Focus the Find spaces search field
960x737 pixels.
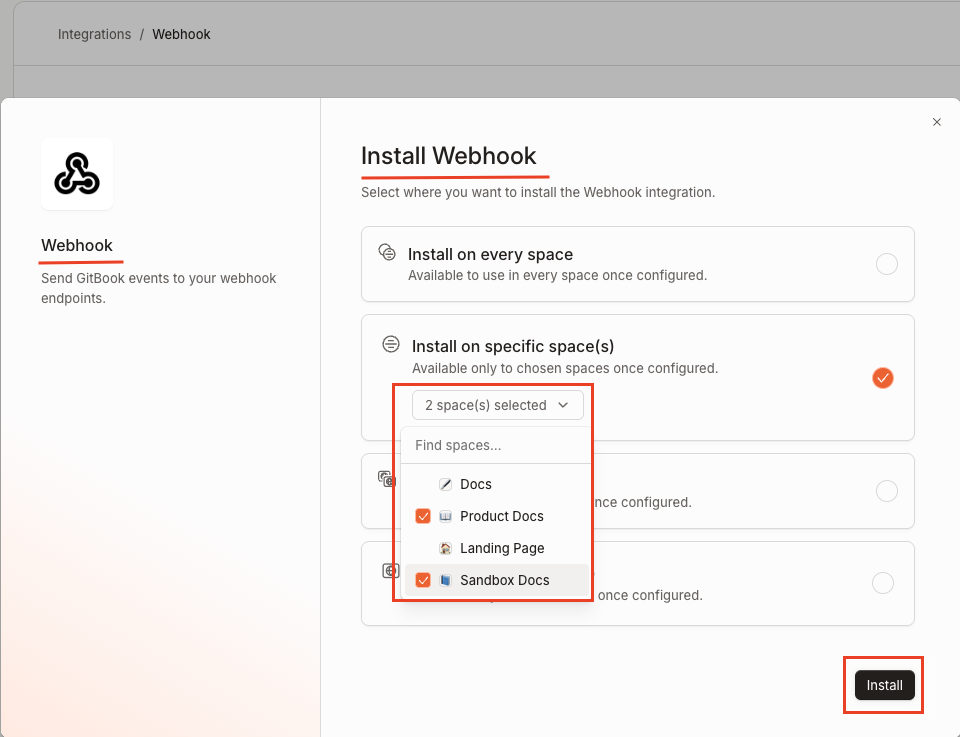pyautogui.click(x=497, y=445)
